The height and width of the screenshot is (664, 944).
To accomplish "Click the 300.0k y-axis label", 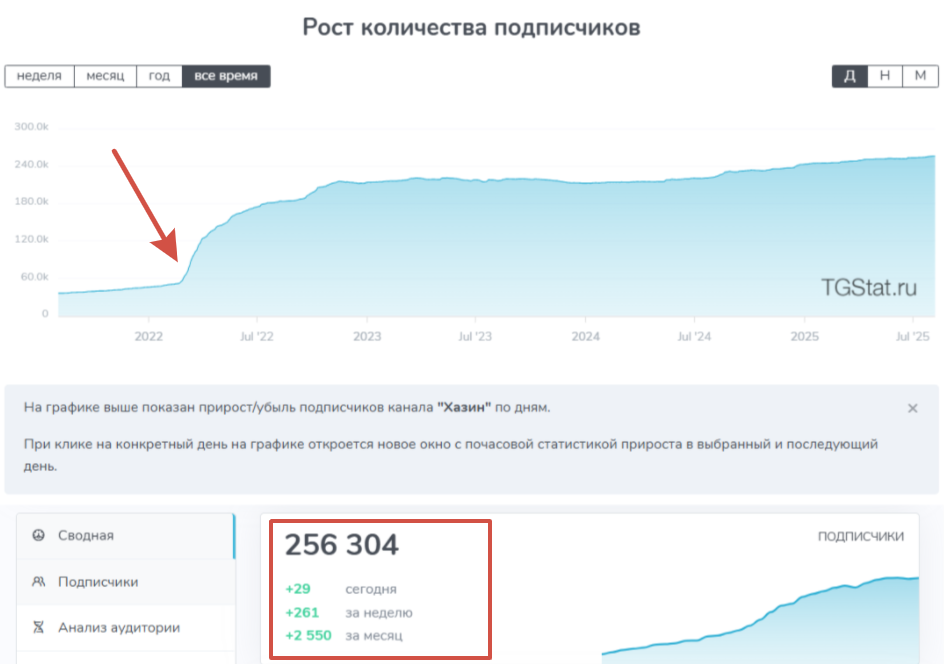I will pyautogui.click(x=31, y=126).
